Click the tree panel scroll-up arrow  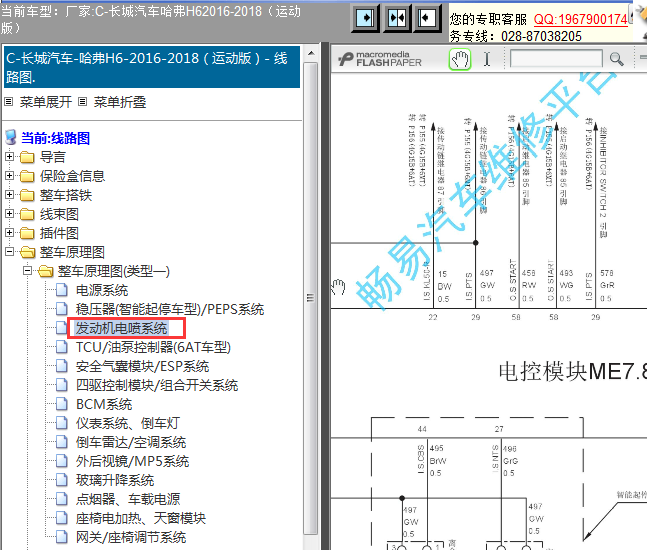(311, 53)
